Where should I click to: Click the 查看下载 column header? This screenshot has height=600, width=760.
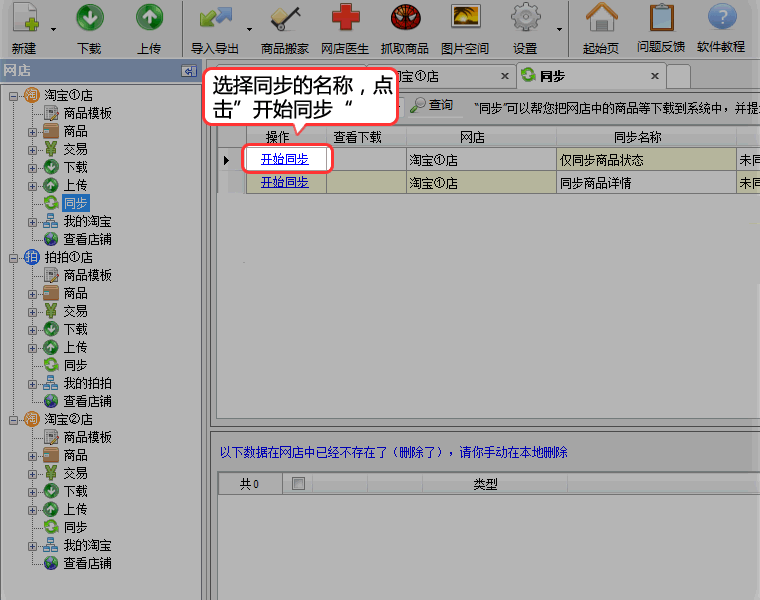point(366,137)
